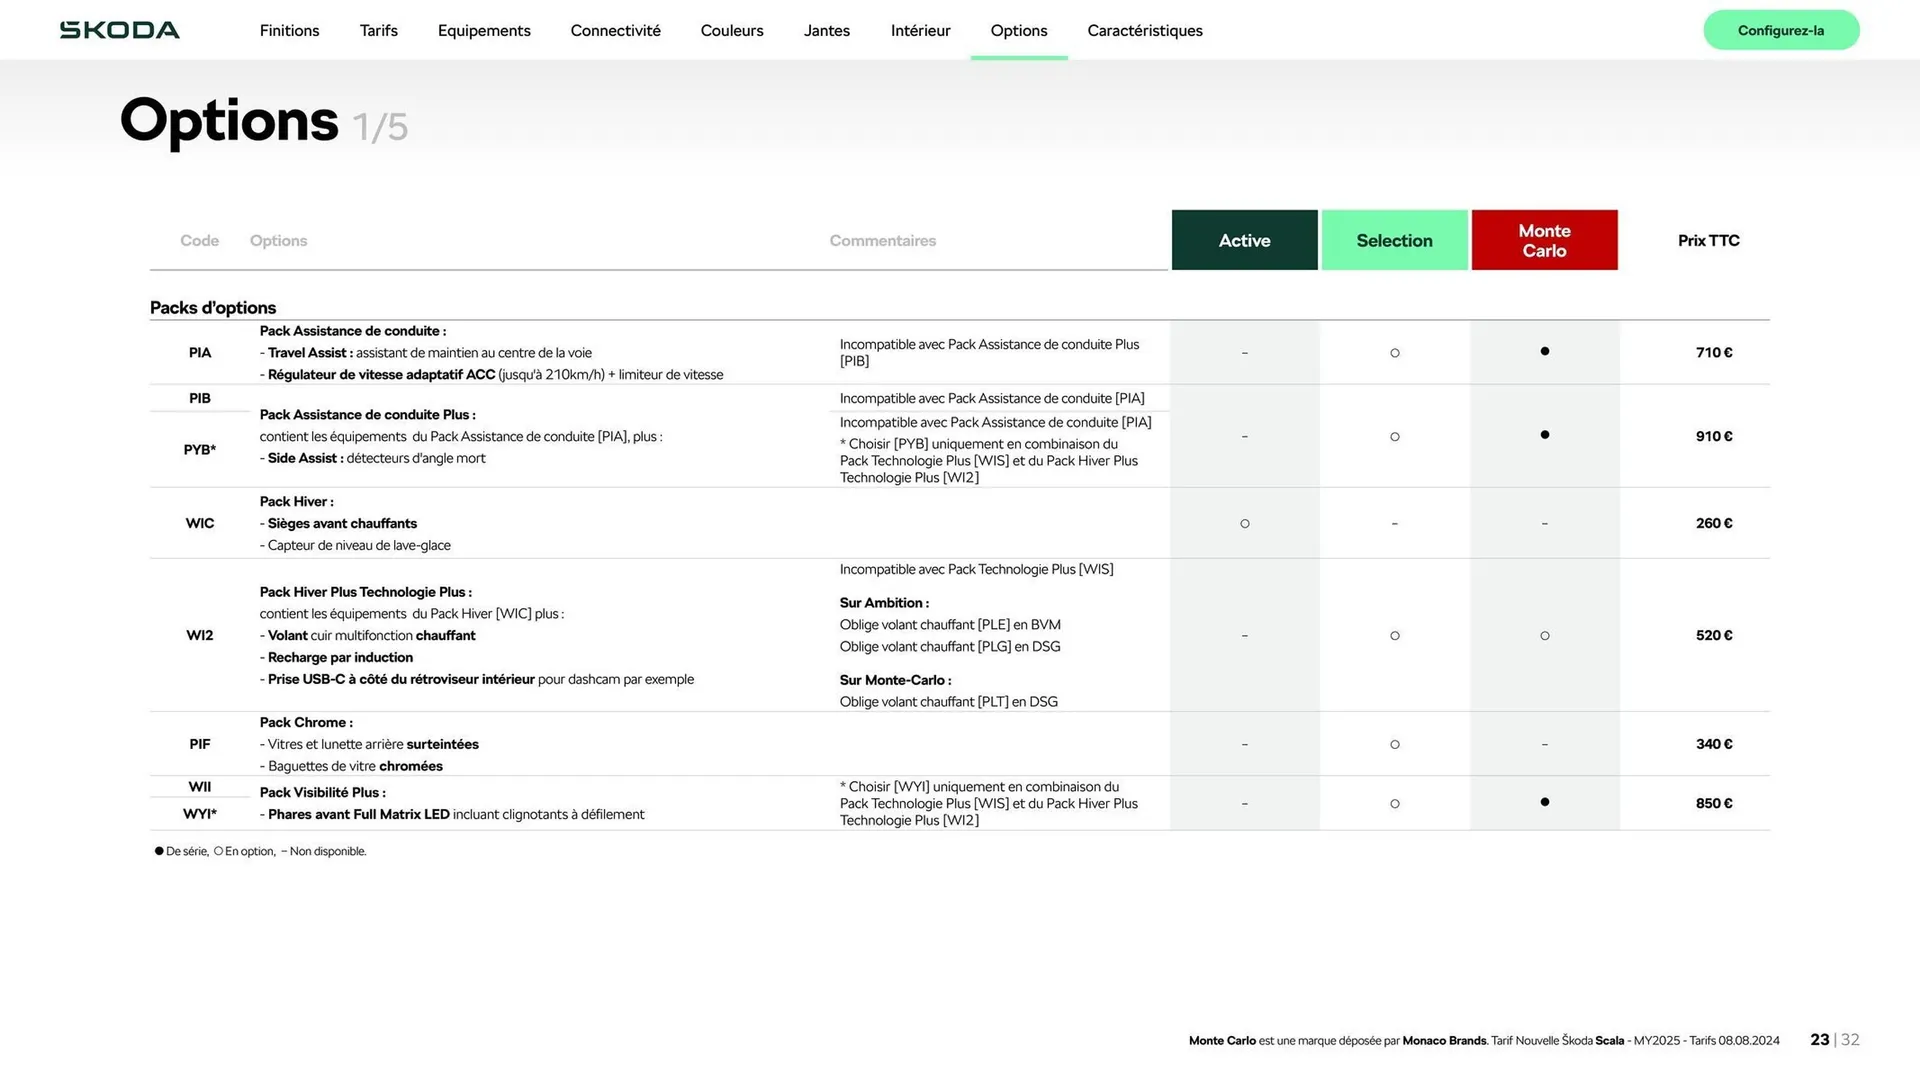Click the Prix TTC column header
Viewport: 1920px width, 1080px height.
[x=1708, y=240]
